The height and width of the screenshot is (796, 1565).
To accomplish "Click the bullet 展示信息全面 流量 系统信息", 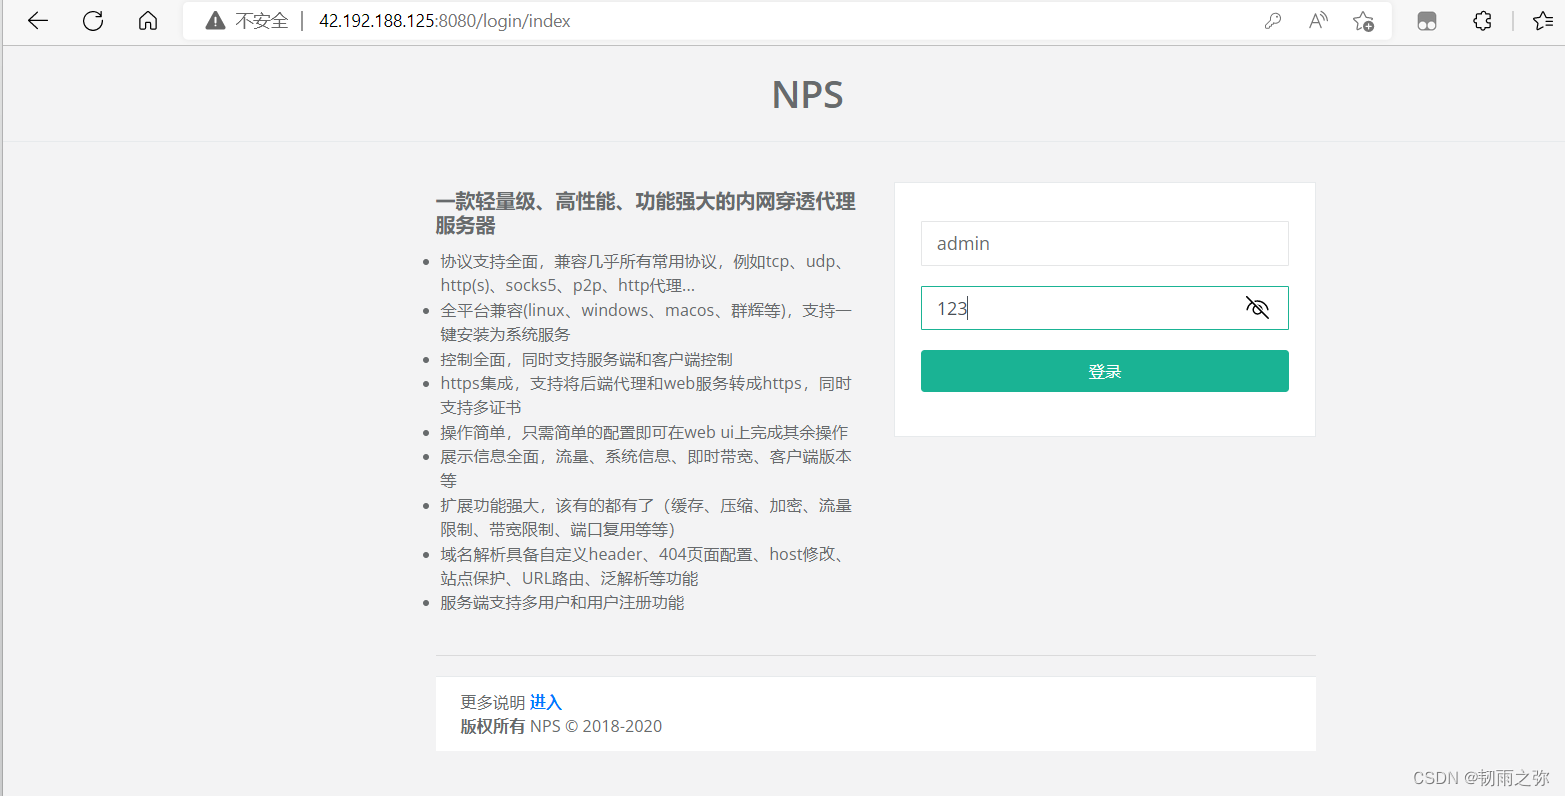I will click(x=646, y=468).
